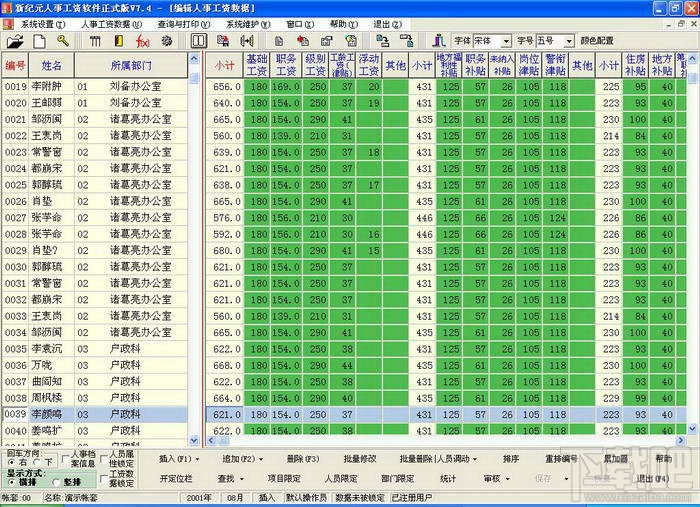
Task: Toggle the 人事档案信息 checkbox
Action: tap(66, 459)
